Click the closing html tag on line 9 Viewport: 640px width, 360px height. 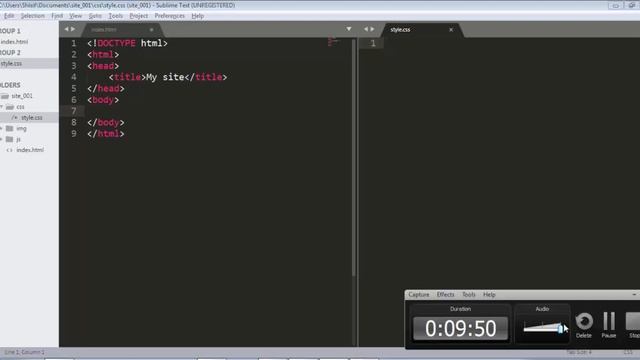106,134
